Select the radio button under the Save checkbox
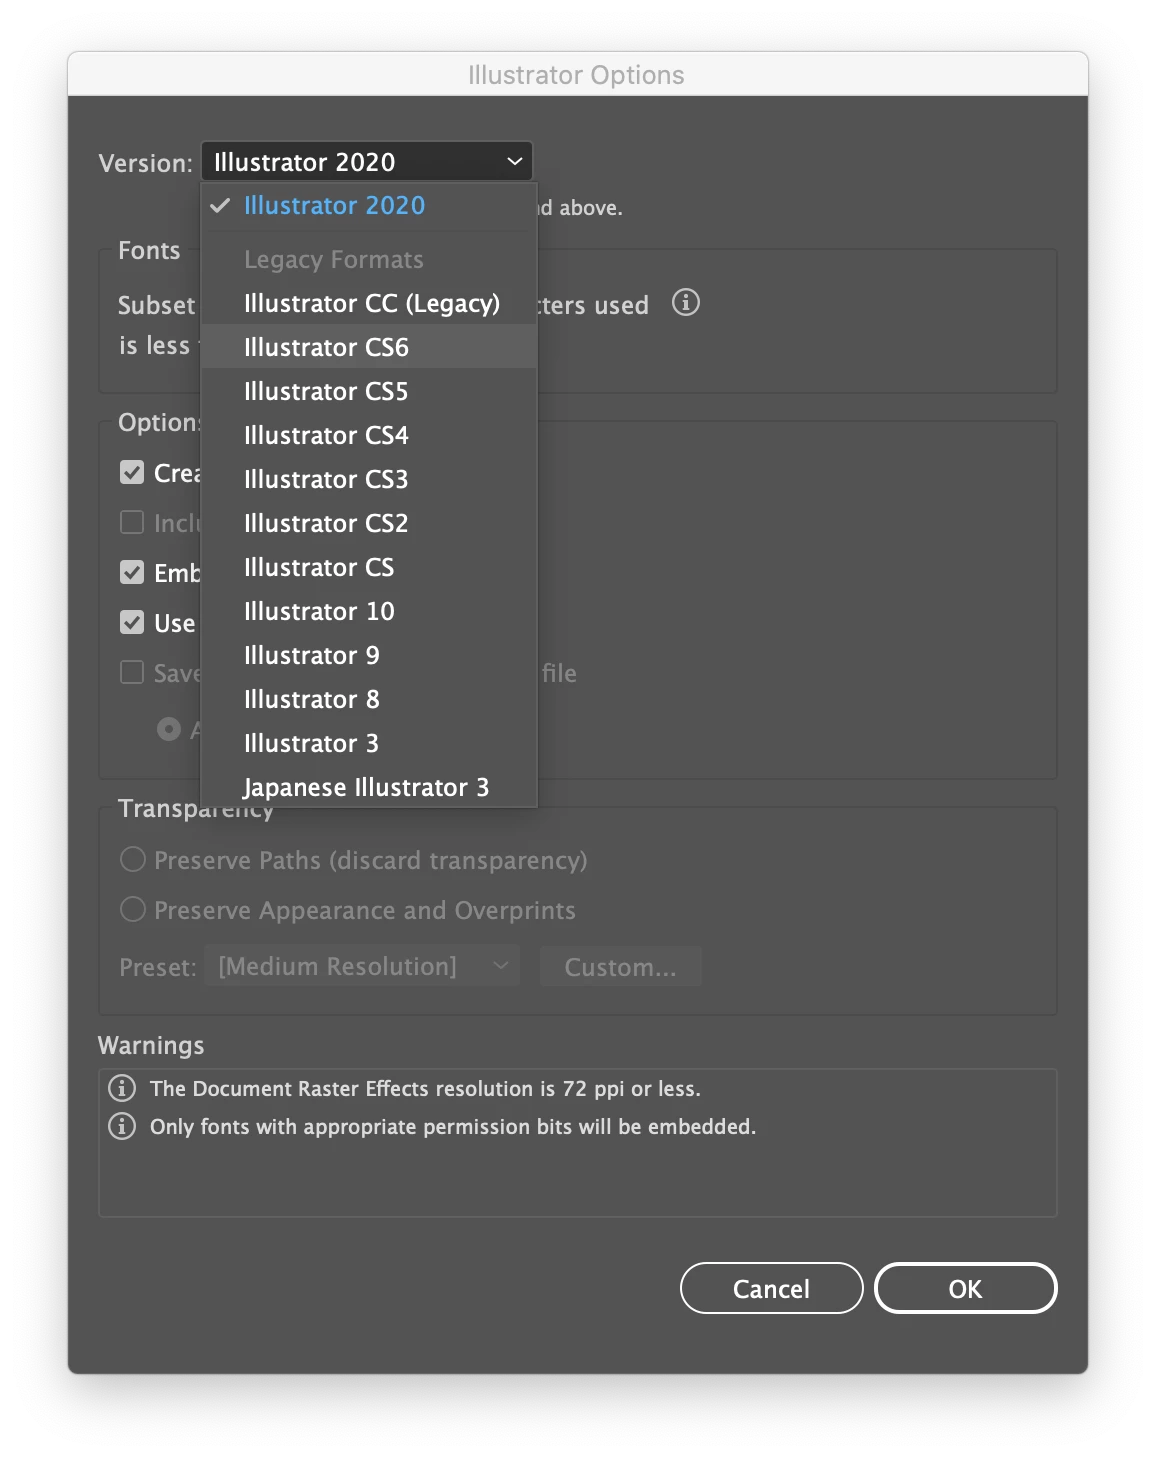This screenshot has height=1458, width=1156. (x=169, y=729)
